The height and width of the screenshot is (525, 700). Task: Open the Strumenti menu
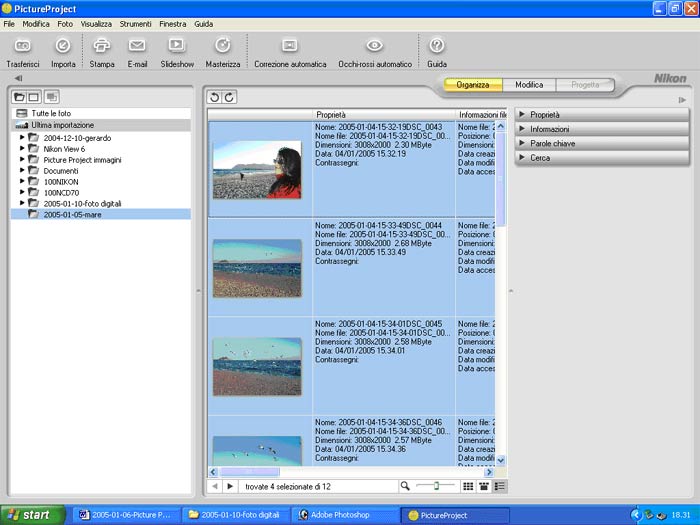[x=135, y=24]
